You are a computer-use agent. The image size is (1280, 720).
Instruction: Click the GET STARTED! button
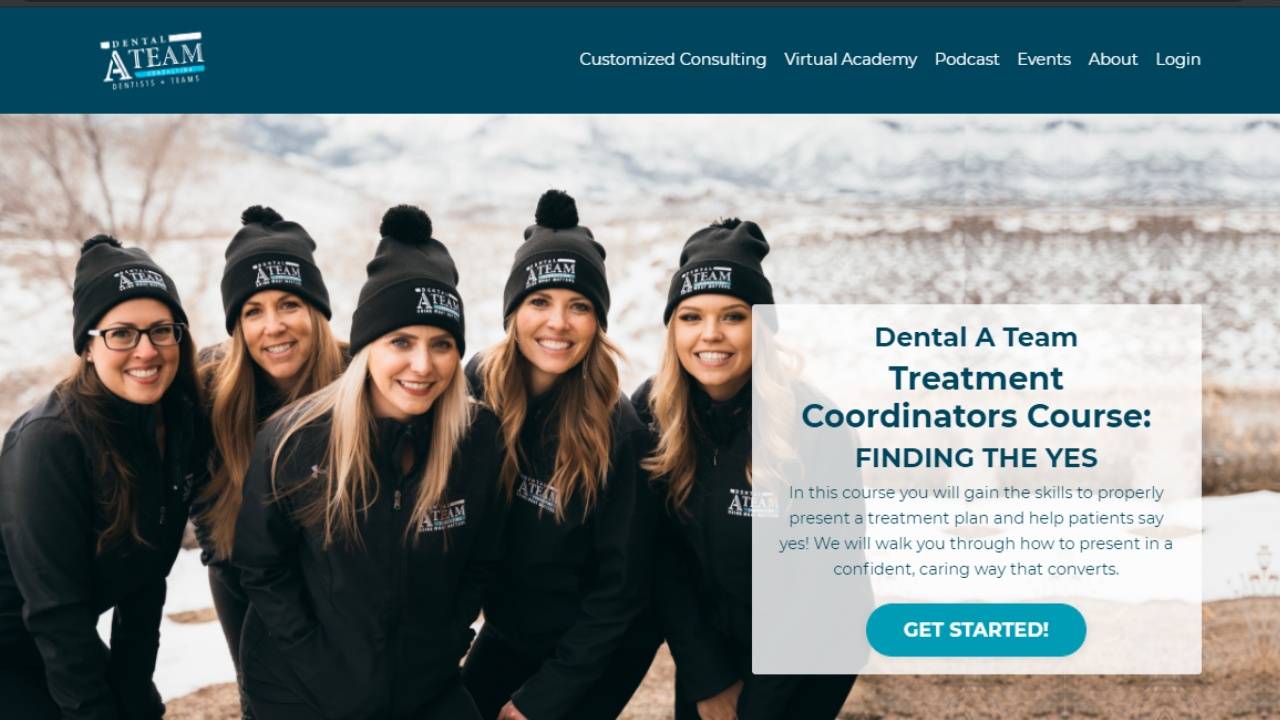[x=976, y=630]
